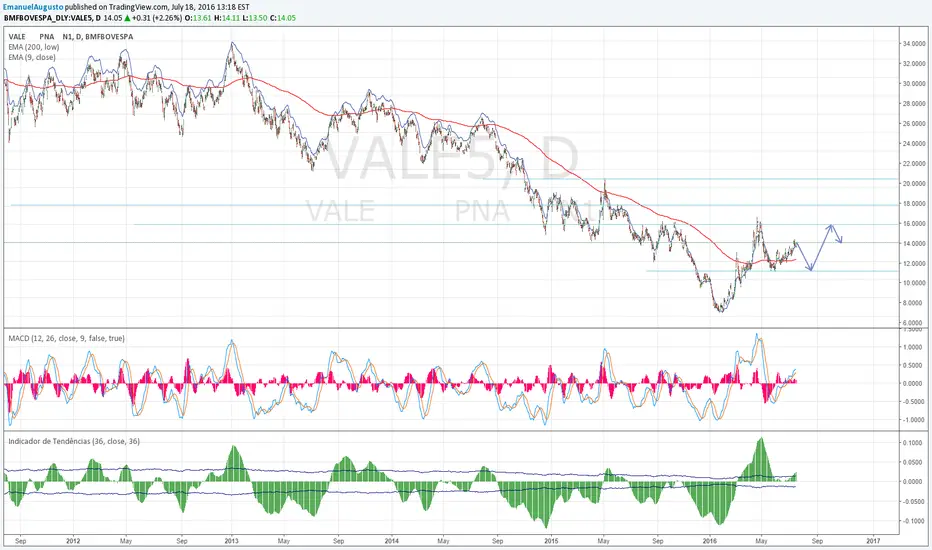932x550 pixels.
Task: Click the 10.0000 price axis label
Action: point(914,283)
